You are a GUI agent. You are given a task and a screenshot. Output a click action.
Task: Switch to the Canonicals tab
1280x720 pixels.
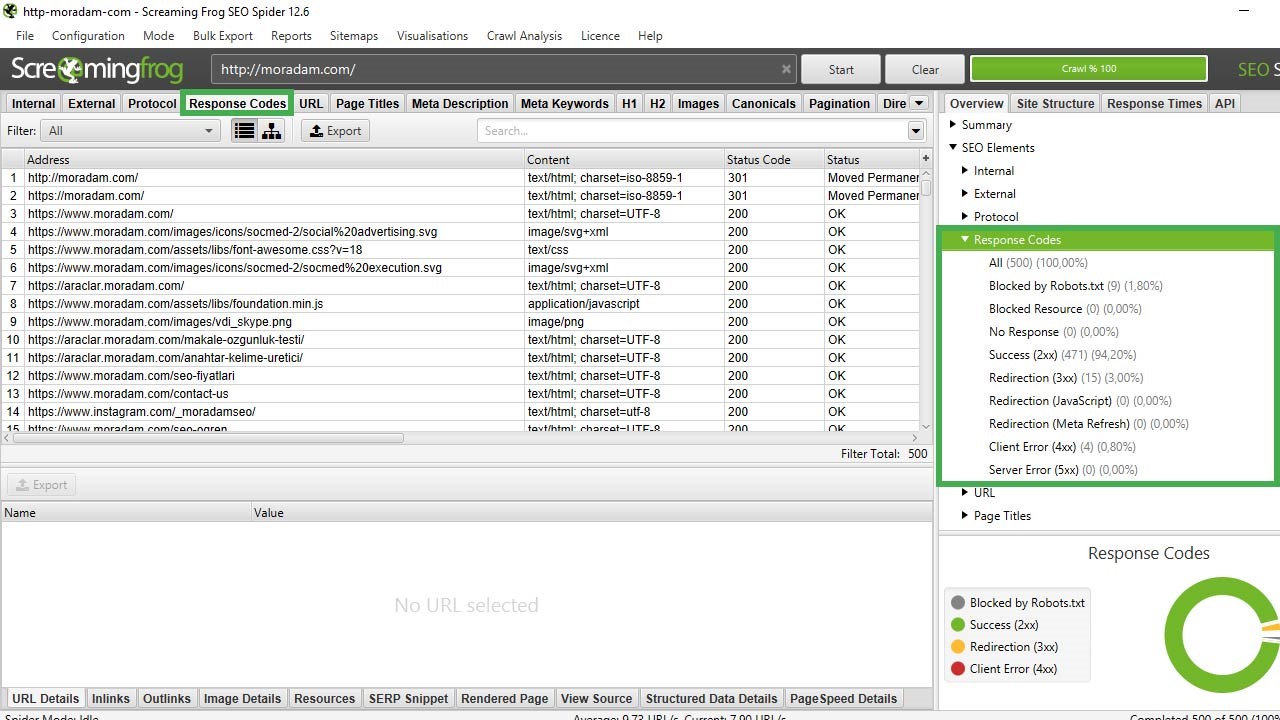click(764, 103)
